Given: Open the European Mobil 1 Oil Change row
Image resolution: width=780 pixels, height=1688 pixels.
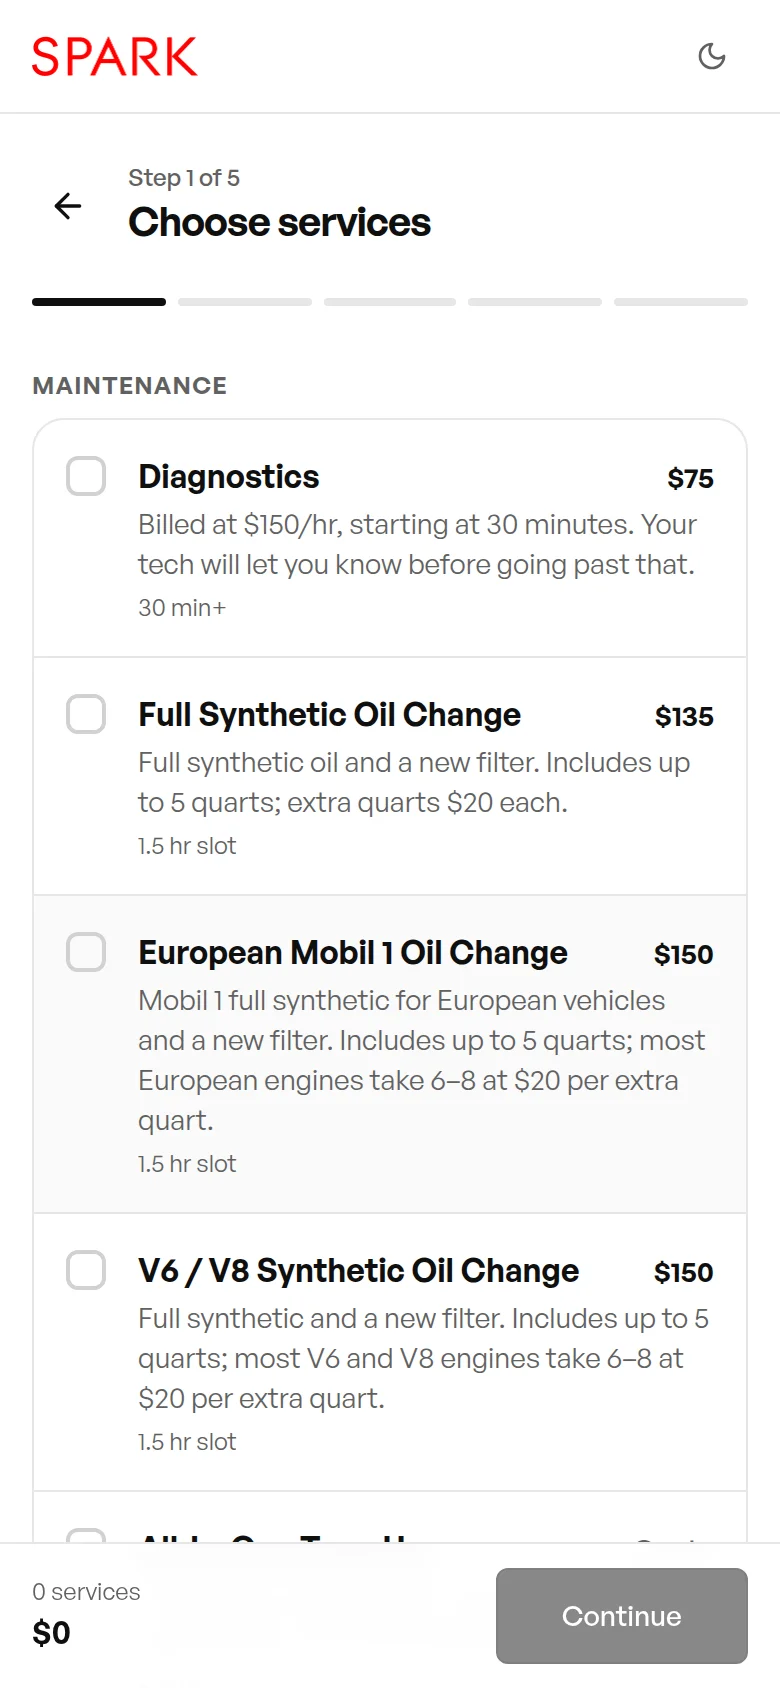Looking at the screenshot, I should [390, 1054].
